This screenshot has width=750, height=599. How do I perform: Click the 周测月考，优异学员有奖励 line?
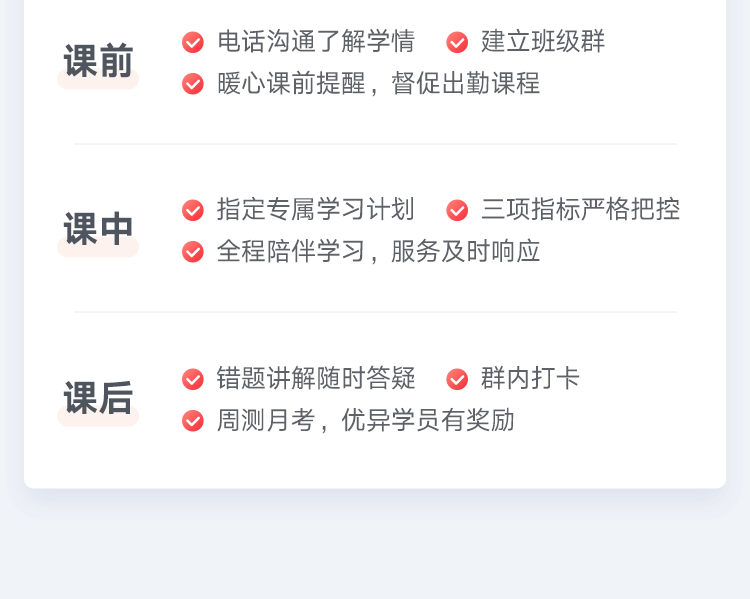365,421
